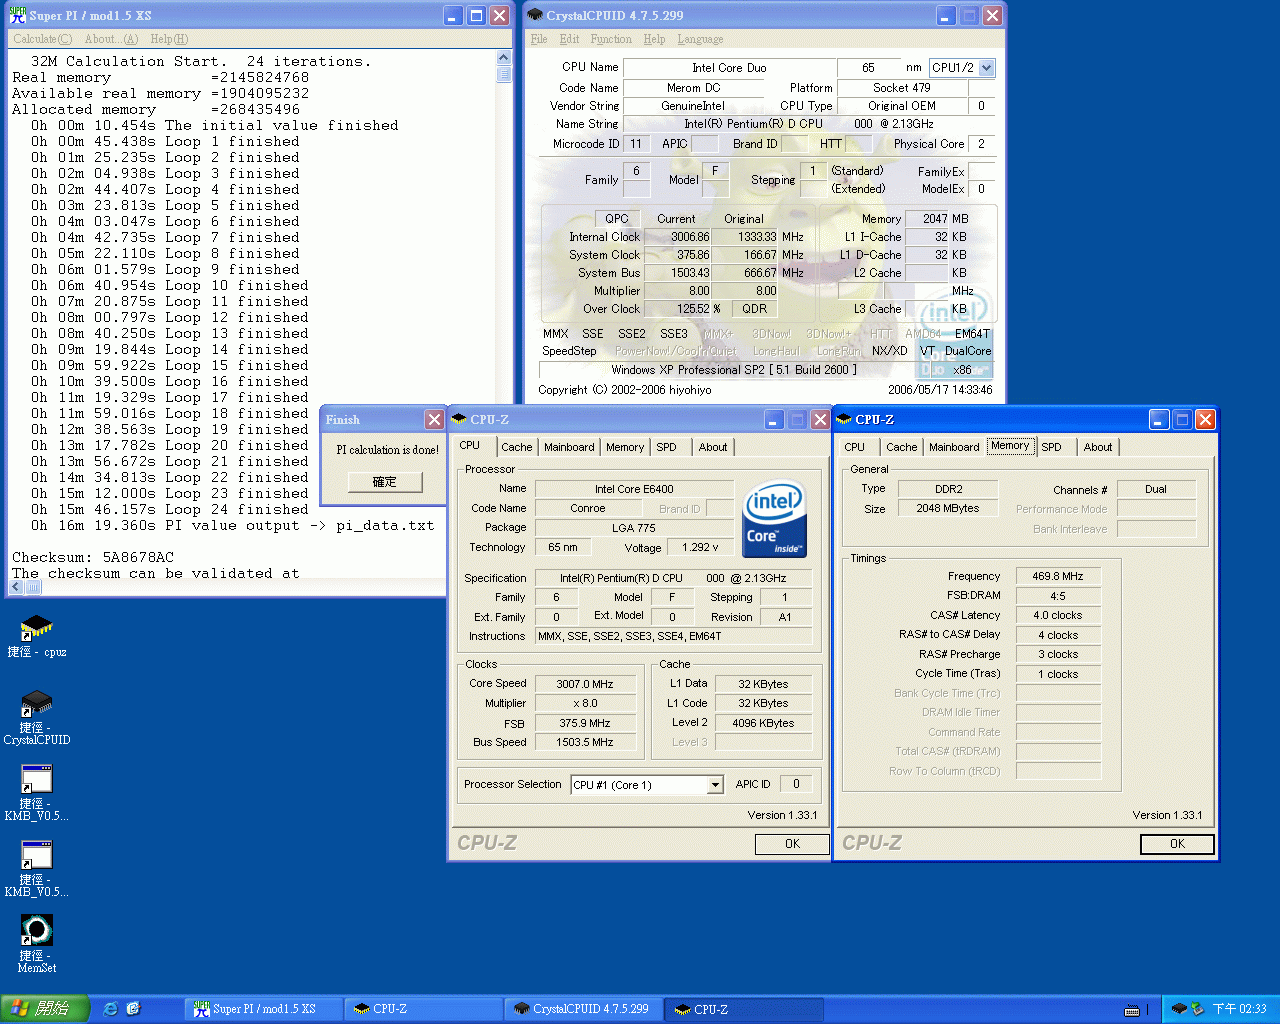Click the Super PI horizontal scrollbar left arrow

(x=16, y=587)
